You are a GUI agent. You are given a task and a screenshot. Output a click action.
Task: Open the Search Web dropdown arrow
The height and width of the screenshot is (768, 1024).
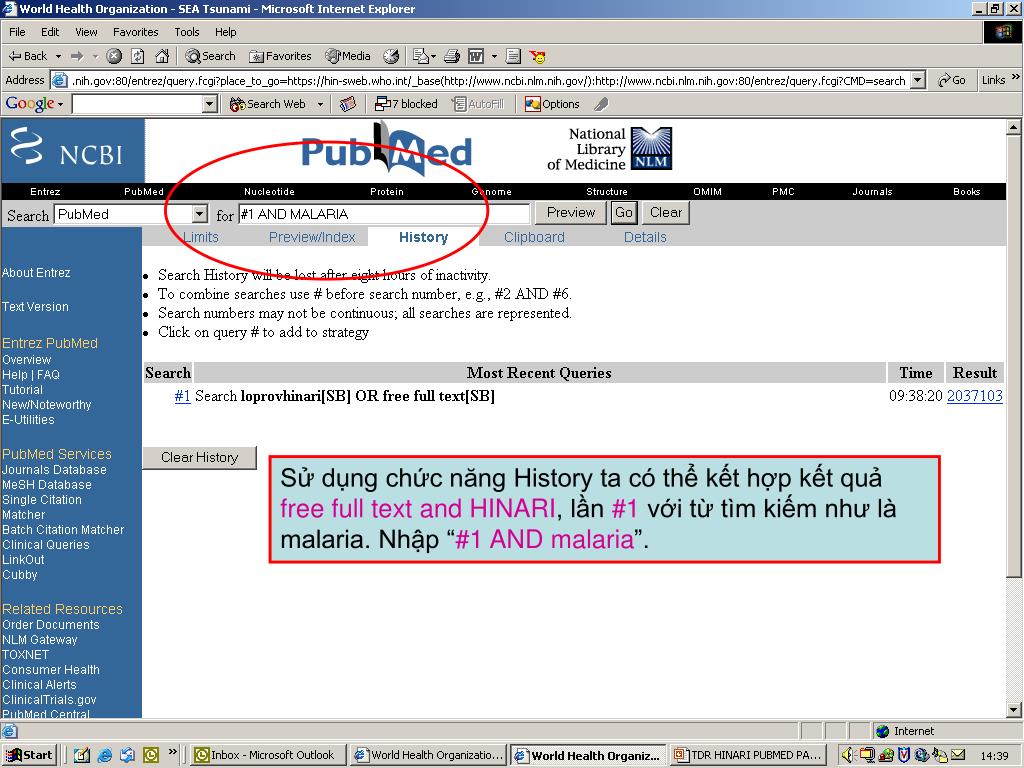coord(320,104)
